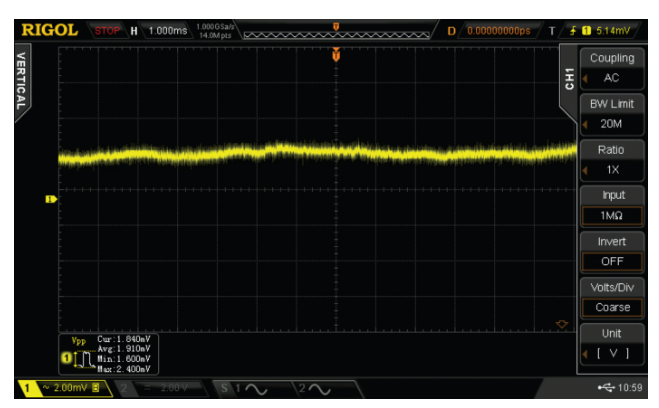Viewport: 659px width, 408px height.
Task: Click the USB connection icon
Action: [606, 387]
